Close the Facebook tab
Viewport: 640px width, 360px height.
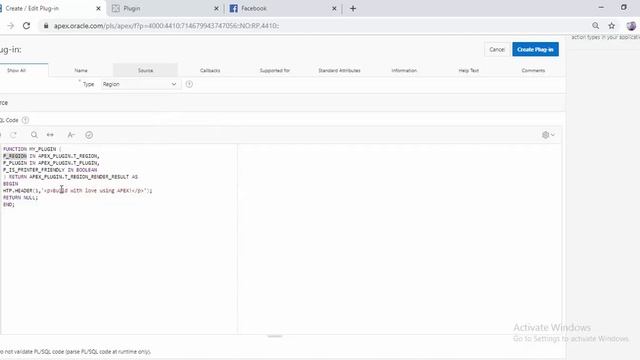pos(334,9)
